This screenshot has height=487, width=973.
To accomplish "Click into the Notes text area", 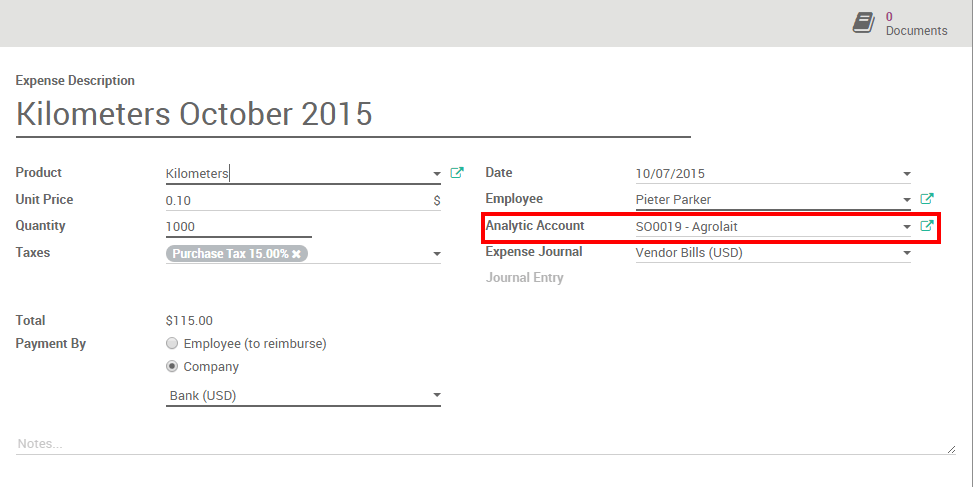I will pos(480,443).
